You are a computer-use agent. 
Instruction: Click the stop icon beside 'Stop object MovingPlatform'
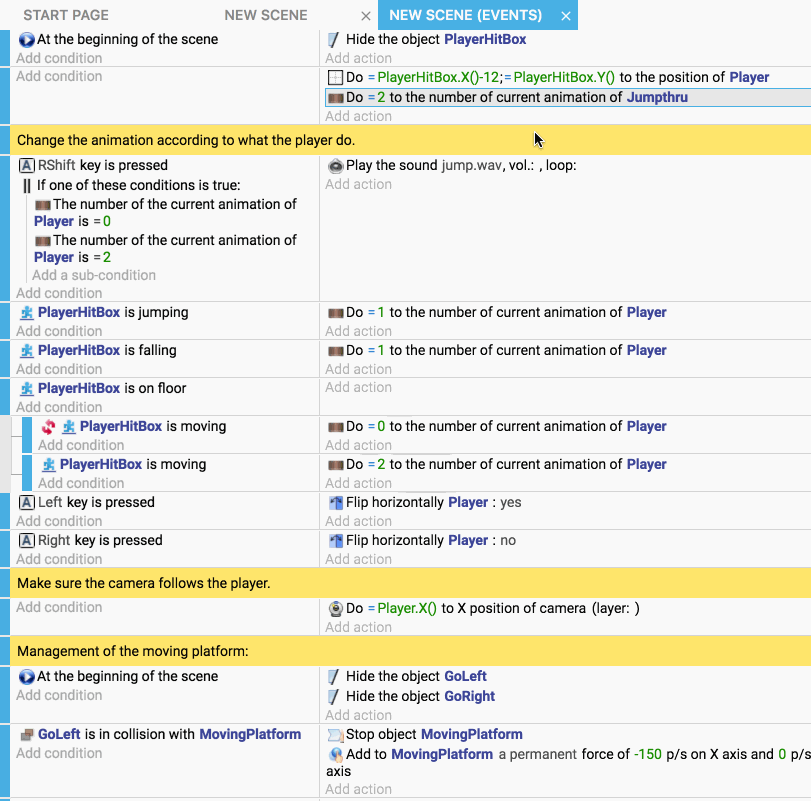[x=334, y=734]
